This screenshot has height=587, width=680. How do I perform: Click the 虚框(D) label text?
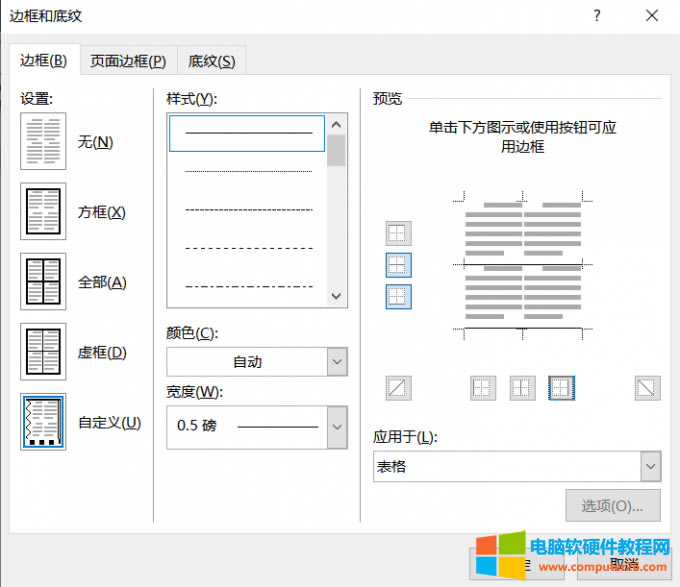pos(102,352)
